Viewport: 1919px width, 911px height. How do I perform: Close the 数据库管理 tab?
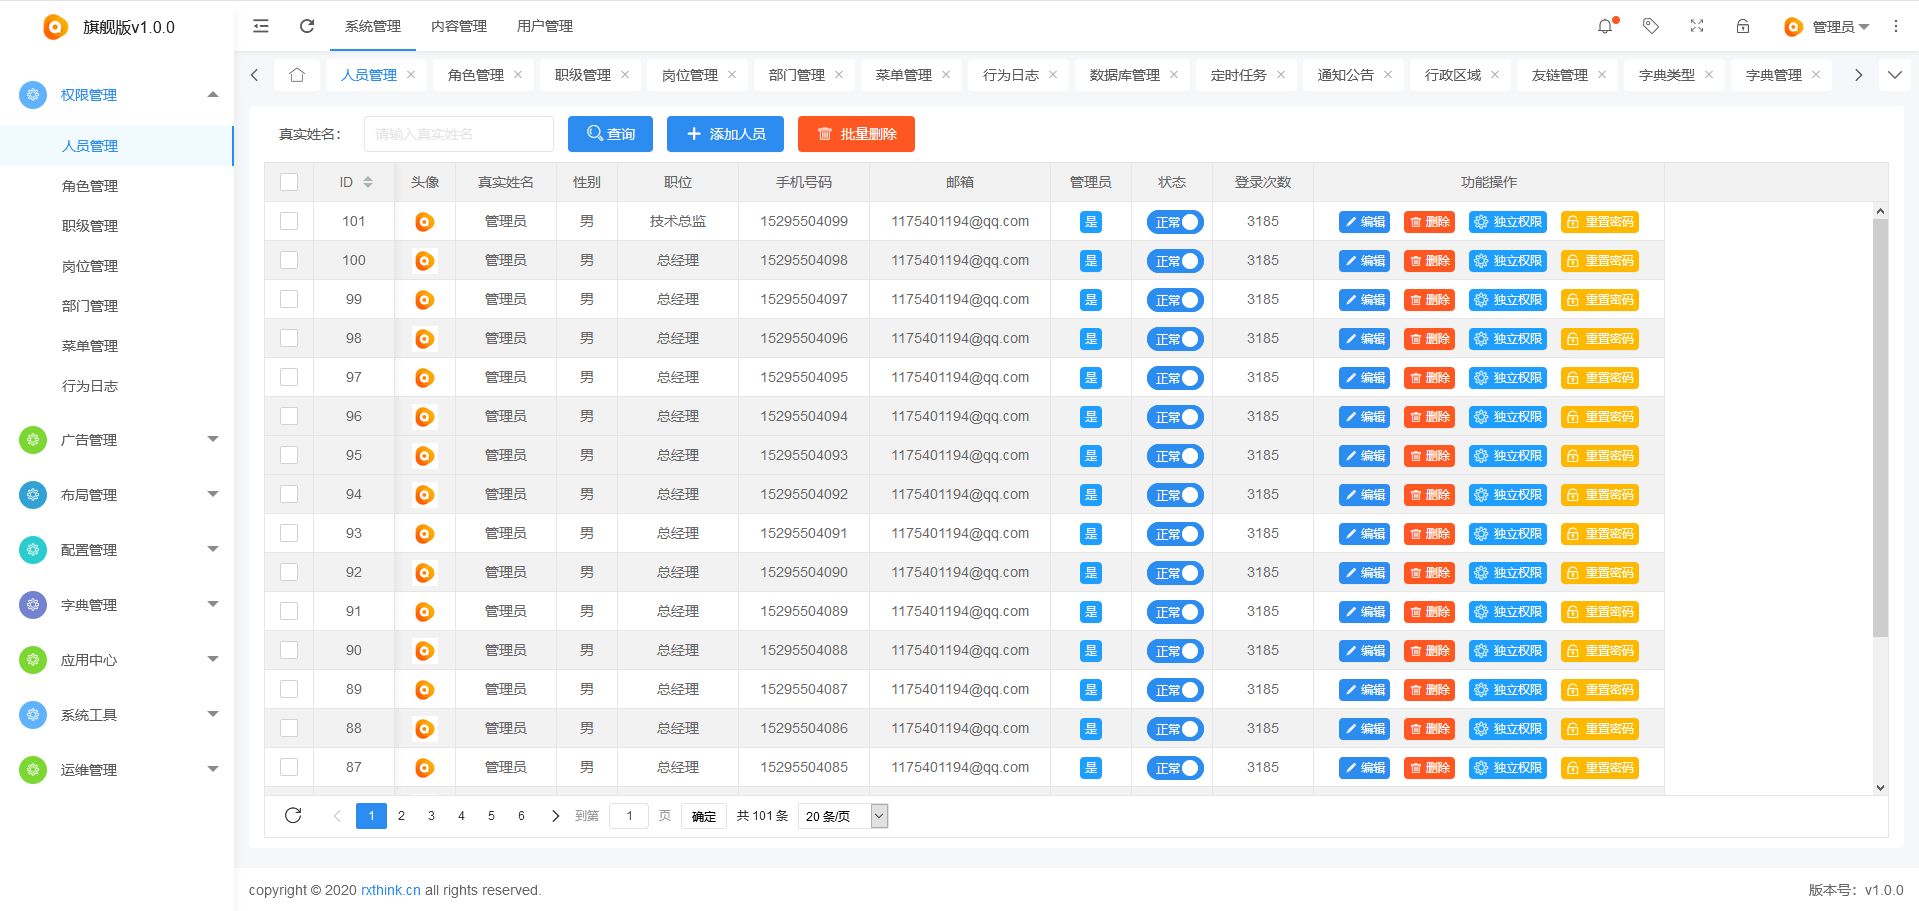[x=1174, y=75]
